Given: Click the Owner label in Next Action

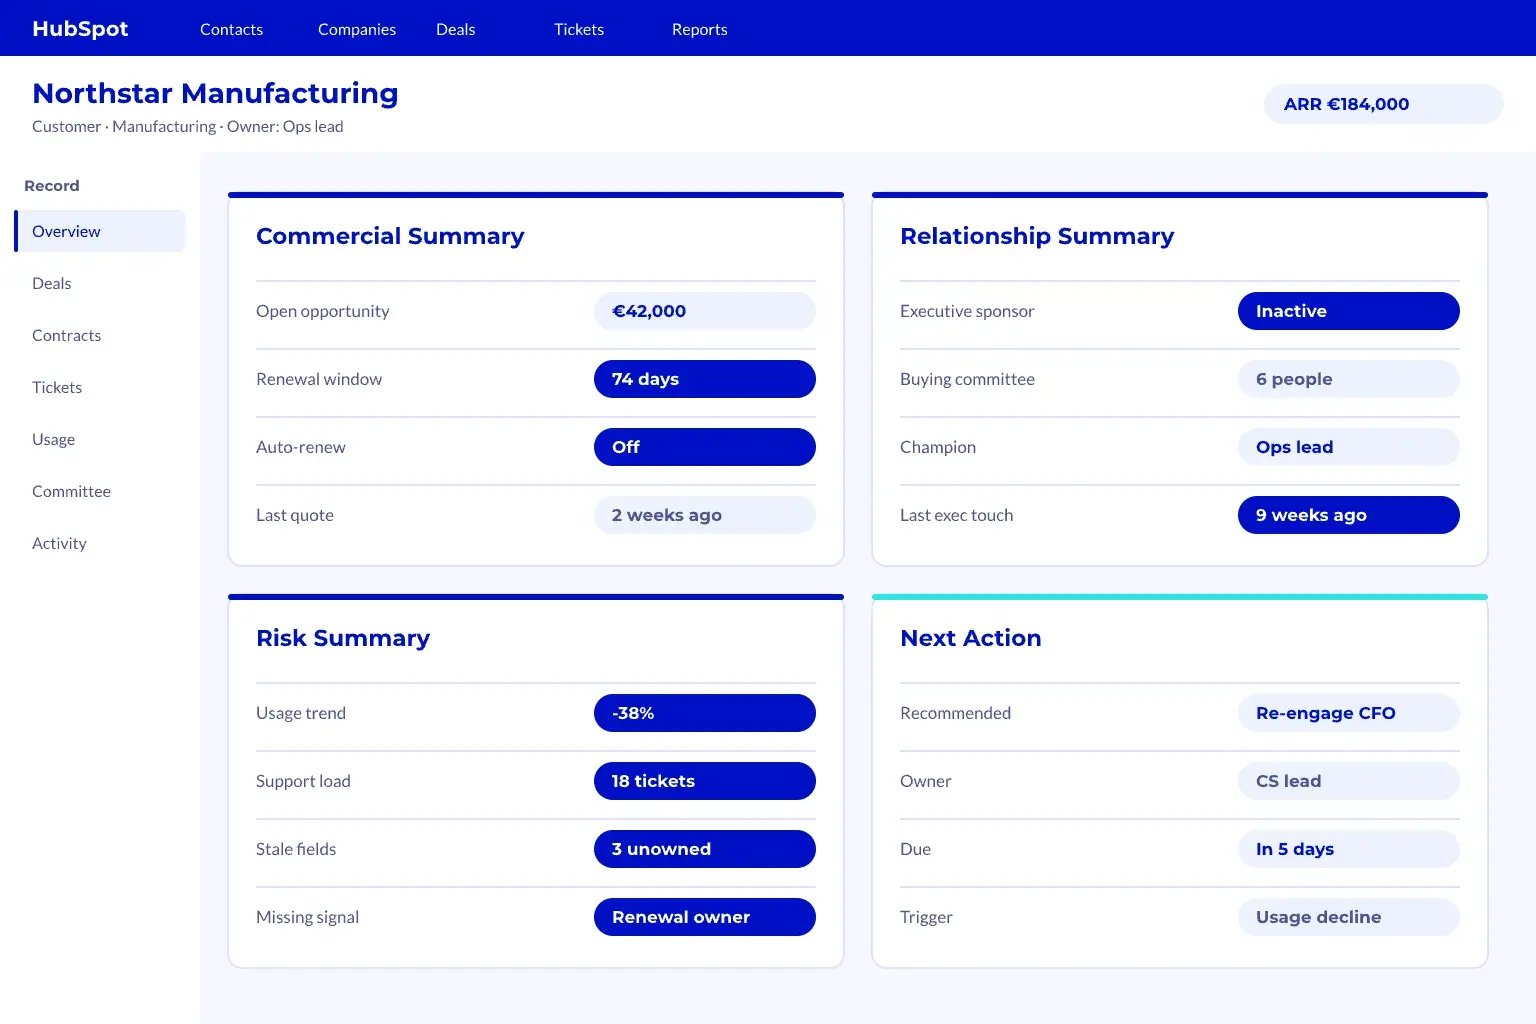Looking at the screenshot, I should pos(925,781).
